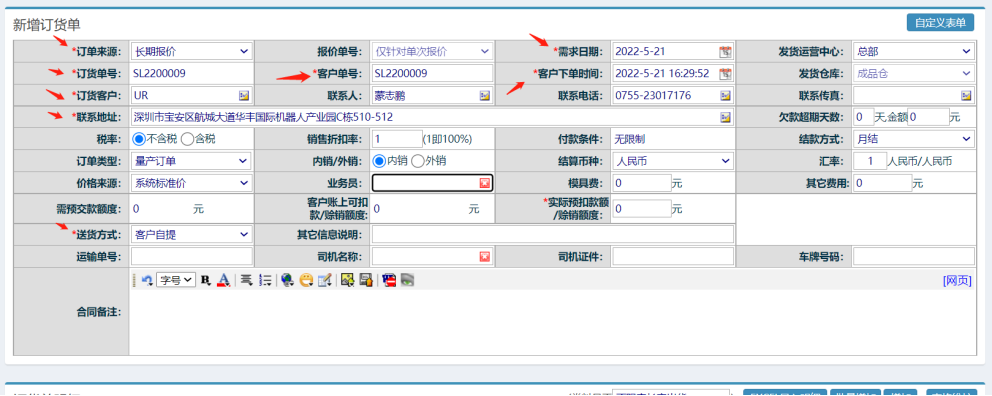Toggle bold formatting in remarks editor
Image resolution: width=992 pixels, height=396 pixels.
[205, 280]
